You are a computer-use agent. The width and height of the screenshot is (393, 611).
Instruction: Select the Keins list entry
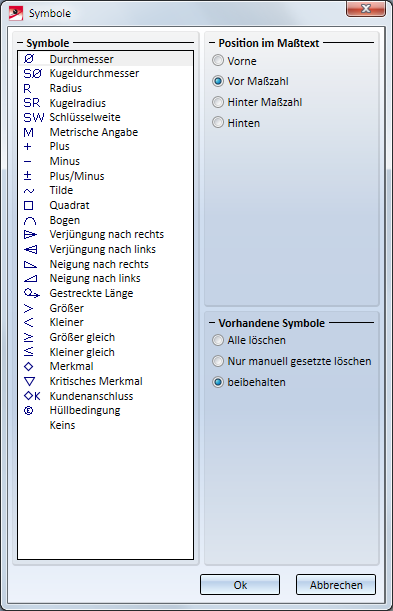[105, 425]
